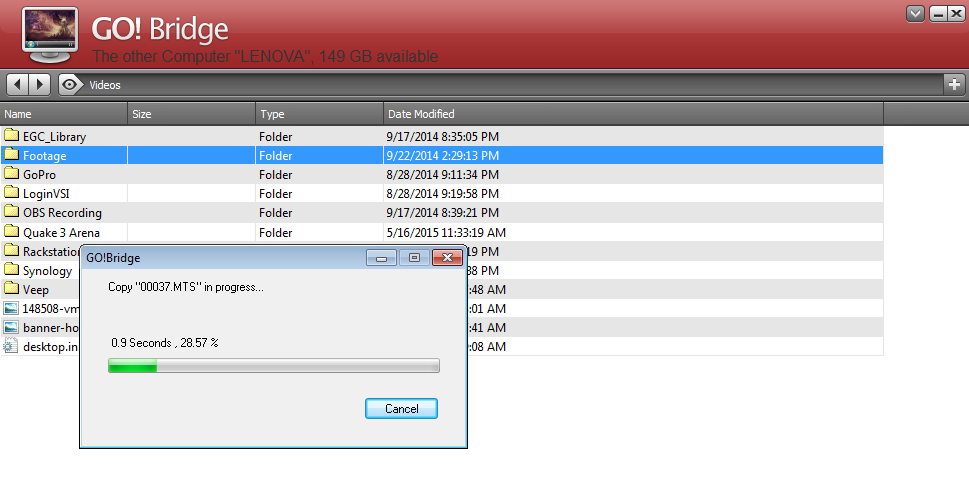Click the OBS Recording folder name

[62, 213]
